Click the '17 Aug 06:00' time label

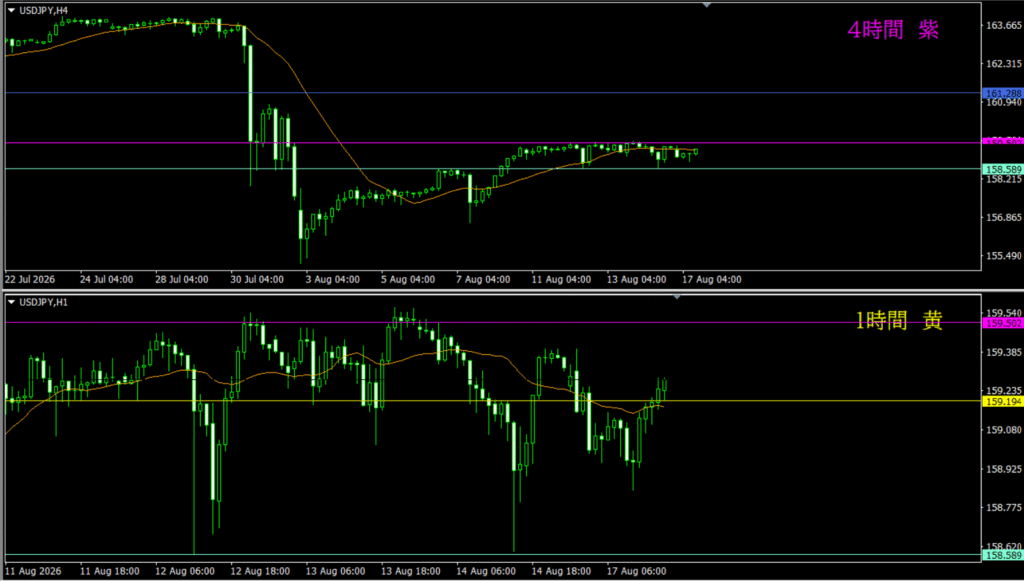(x=637, y=571)
